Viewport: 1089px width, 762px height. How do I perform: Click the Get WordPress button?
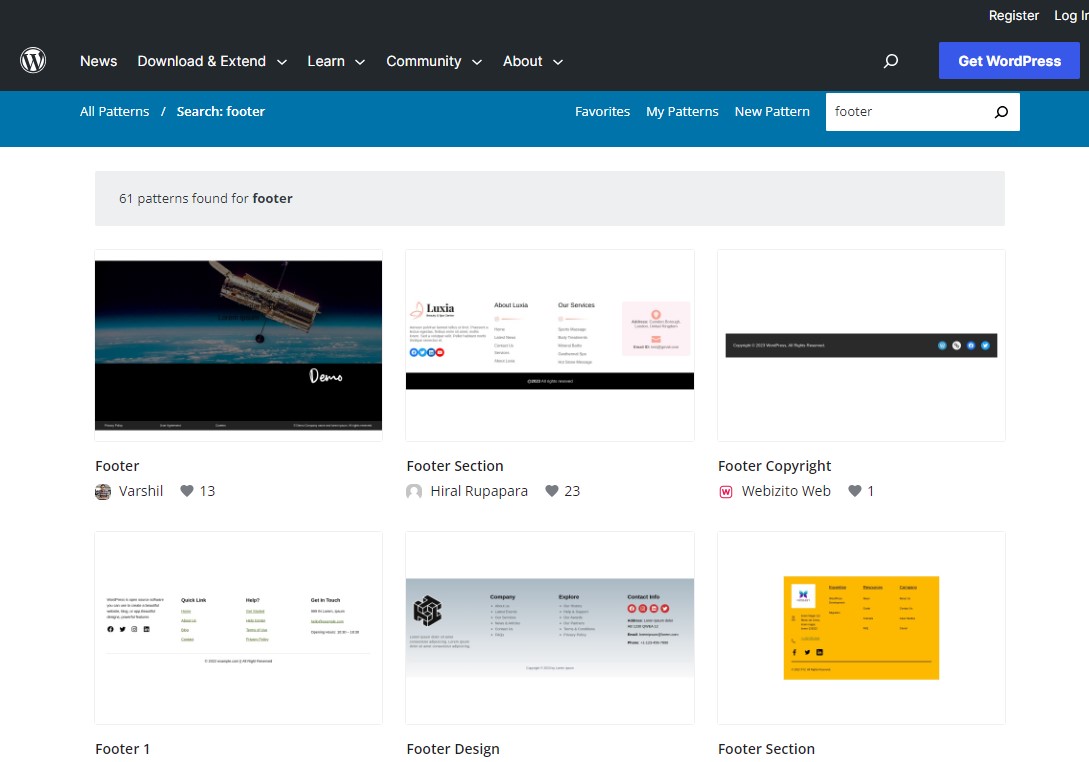point(1008,61)
